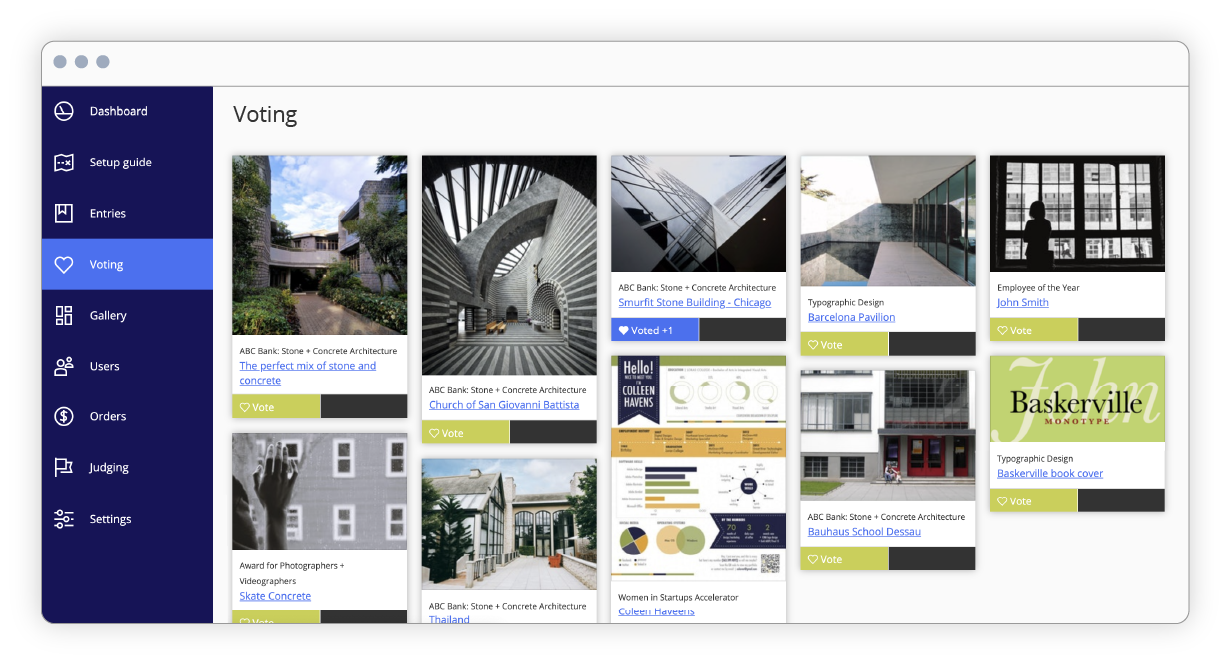Vote for the Barcelona Pavilion entry
This screenshot has height=665, width=1230.
tap(844, 345)
